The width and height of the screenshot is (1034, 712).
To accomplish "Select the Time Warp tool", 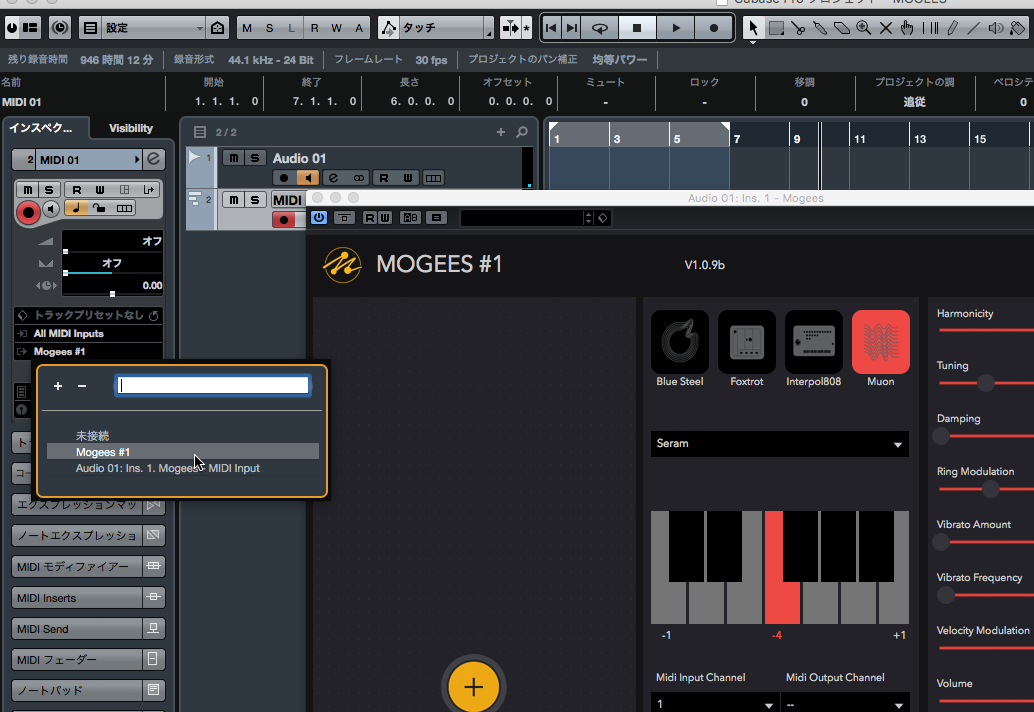I will [x=930, y=28].
